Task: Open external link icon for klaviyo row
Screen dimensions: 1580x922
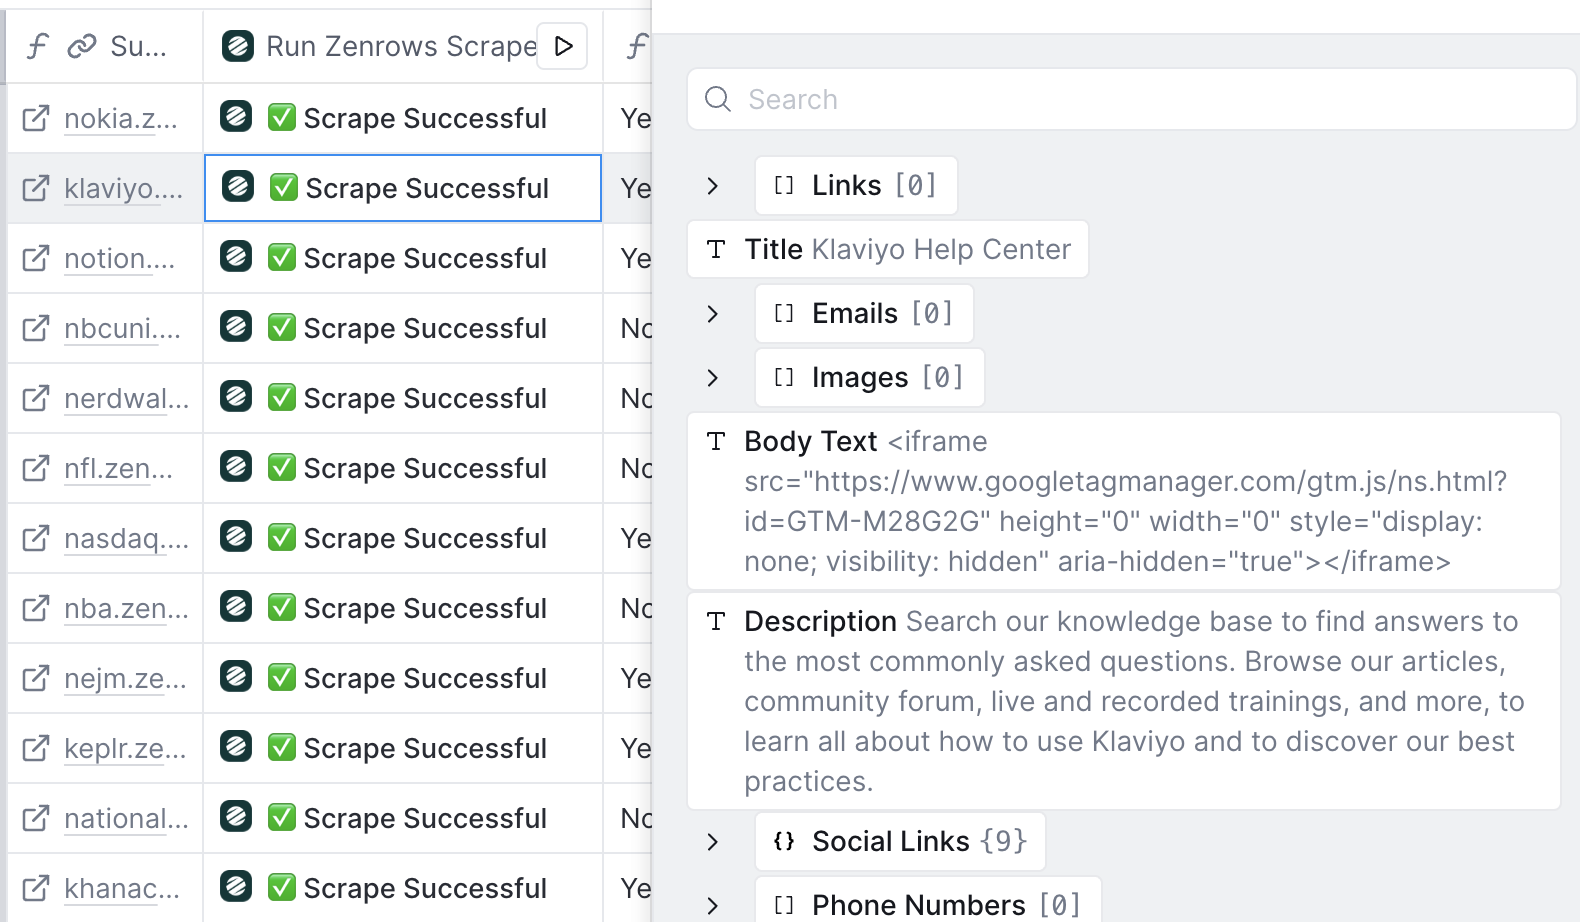Action: pyautogui.click(x=36, y=188)
